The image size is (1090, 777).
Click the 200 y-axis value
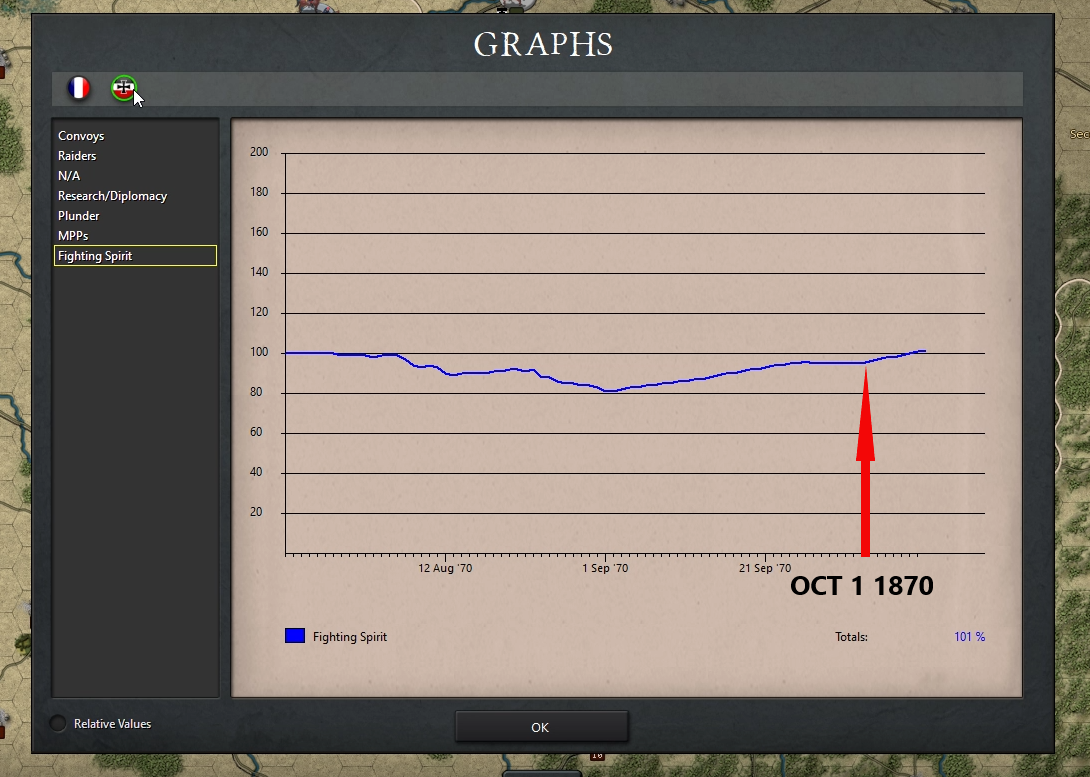pyautogui.click(x=259, y=152)
